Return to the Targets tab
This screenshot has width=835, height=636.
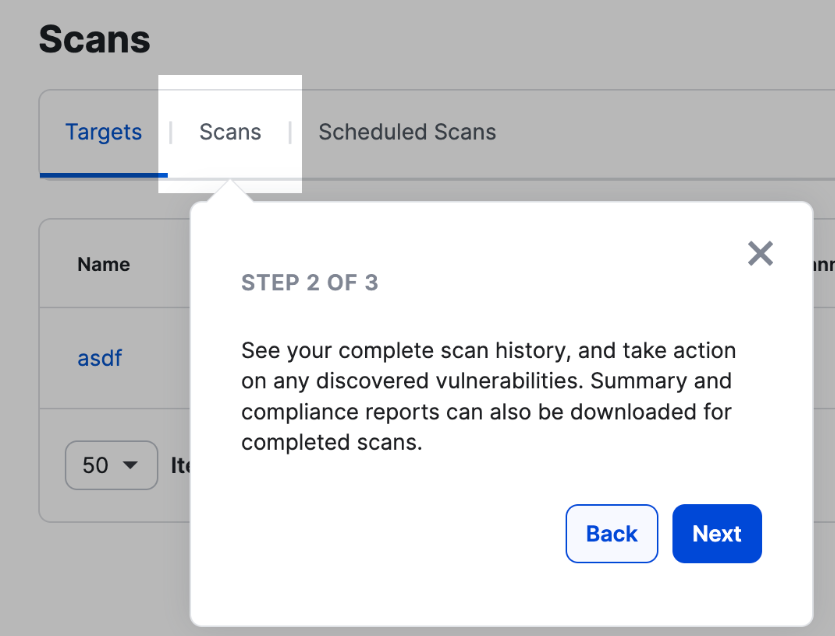click(103, 132)
